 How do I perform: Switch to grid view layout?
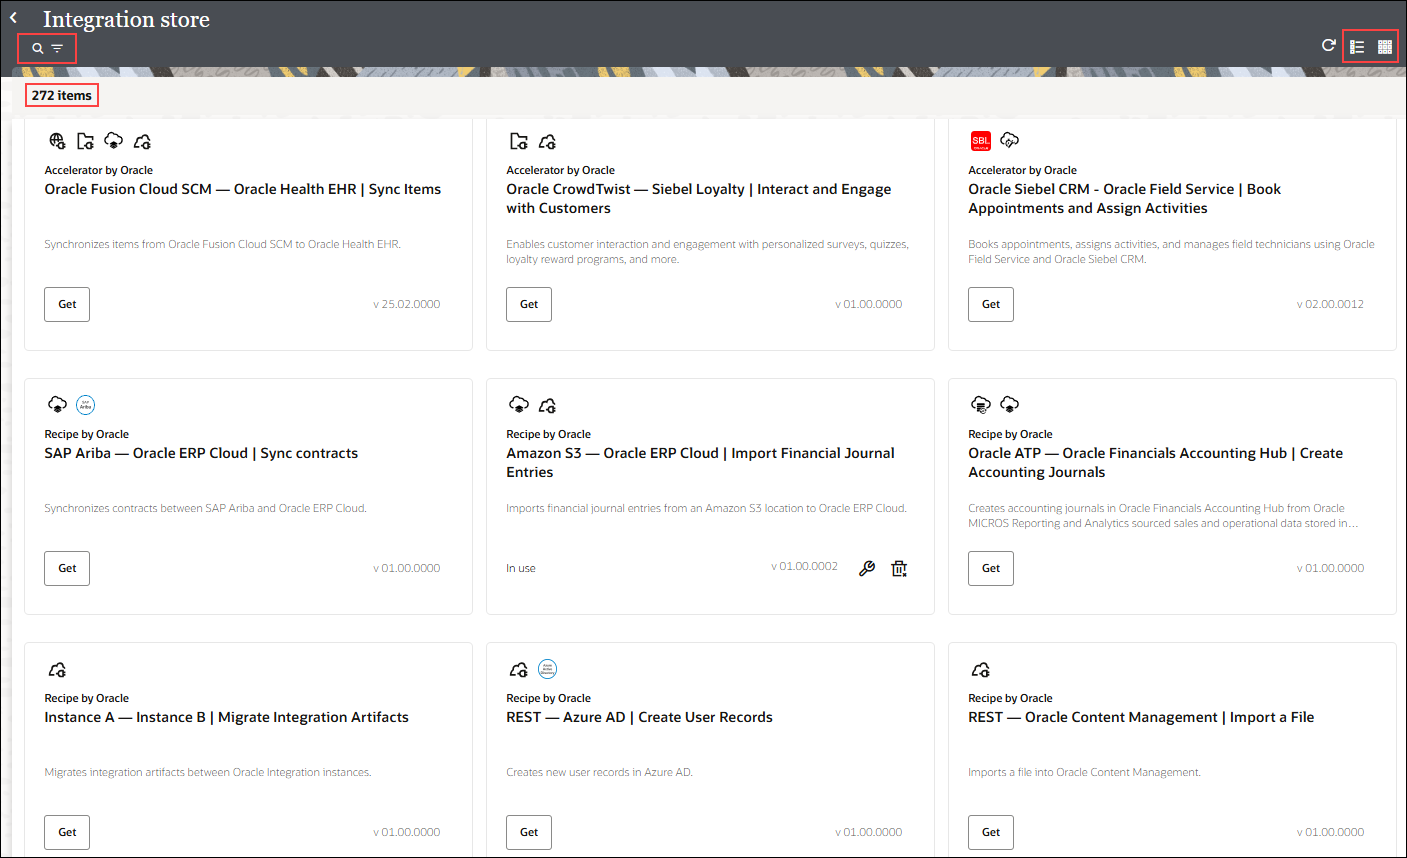tap(1385, 47)
